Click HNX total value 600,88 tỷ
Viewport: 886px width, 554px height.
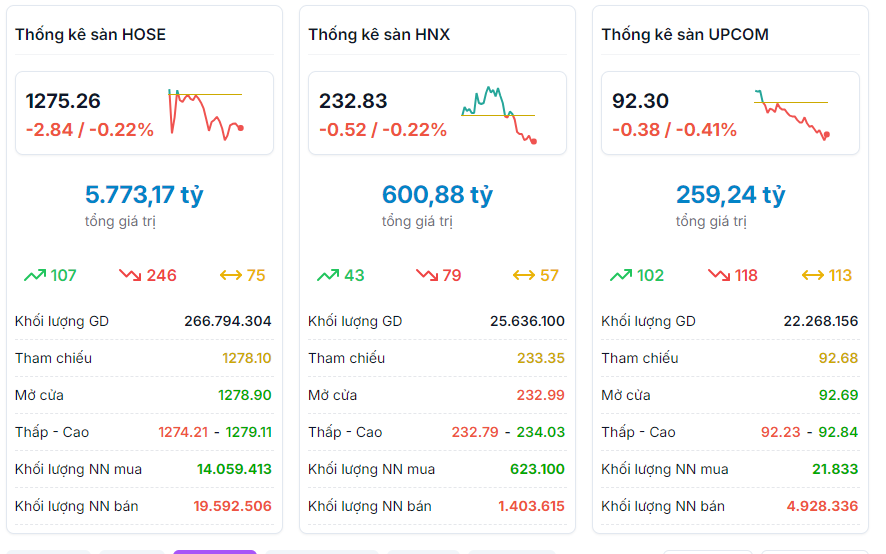[437, 194]
